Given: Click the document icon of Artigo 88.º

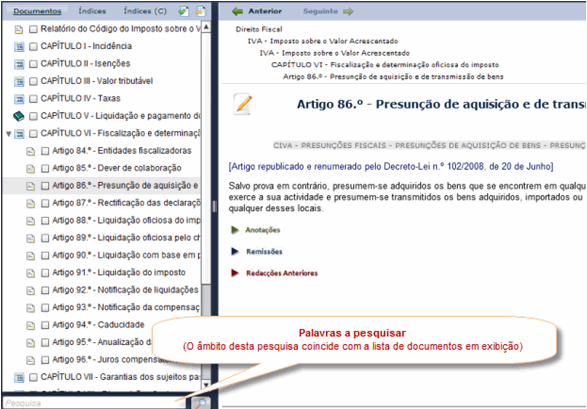Looking at the screenshot, I should [30, 221].
